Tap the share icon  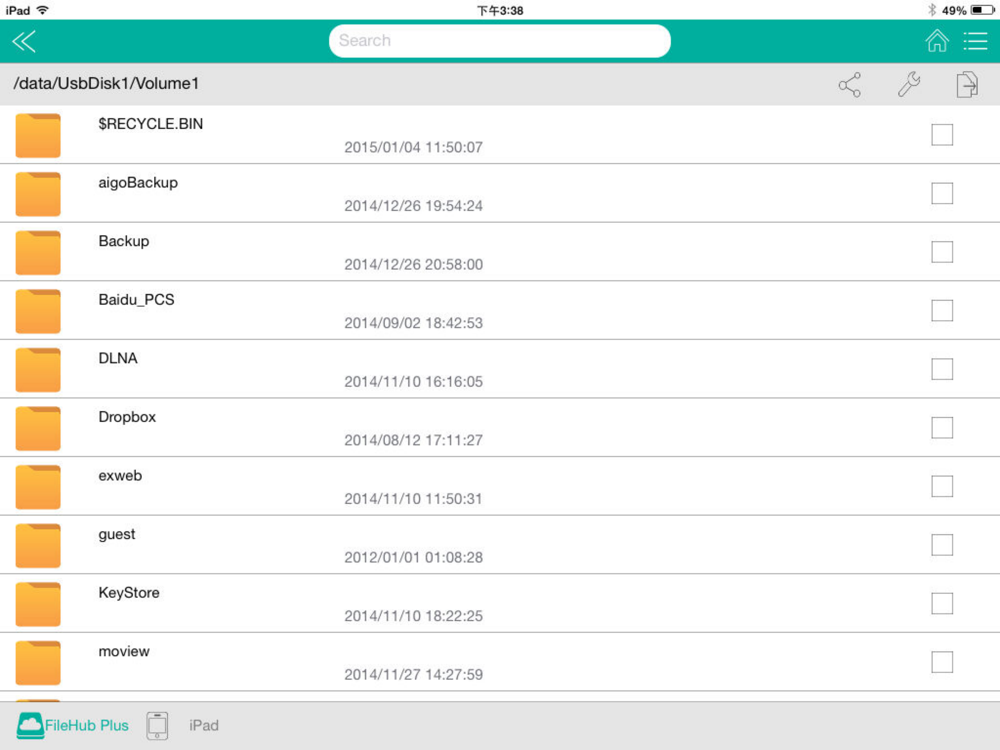(x=849, y=84)
